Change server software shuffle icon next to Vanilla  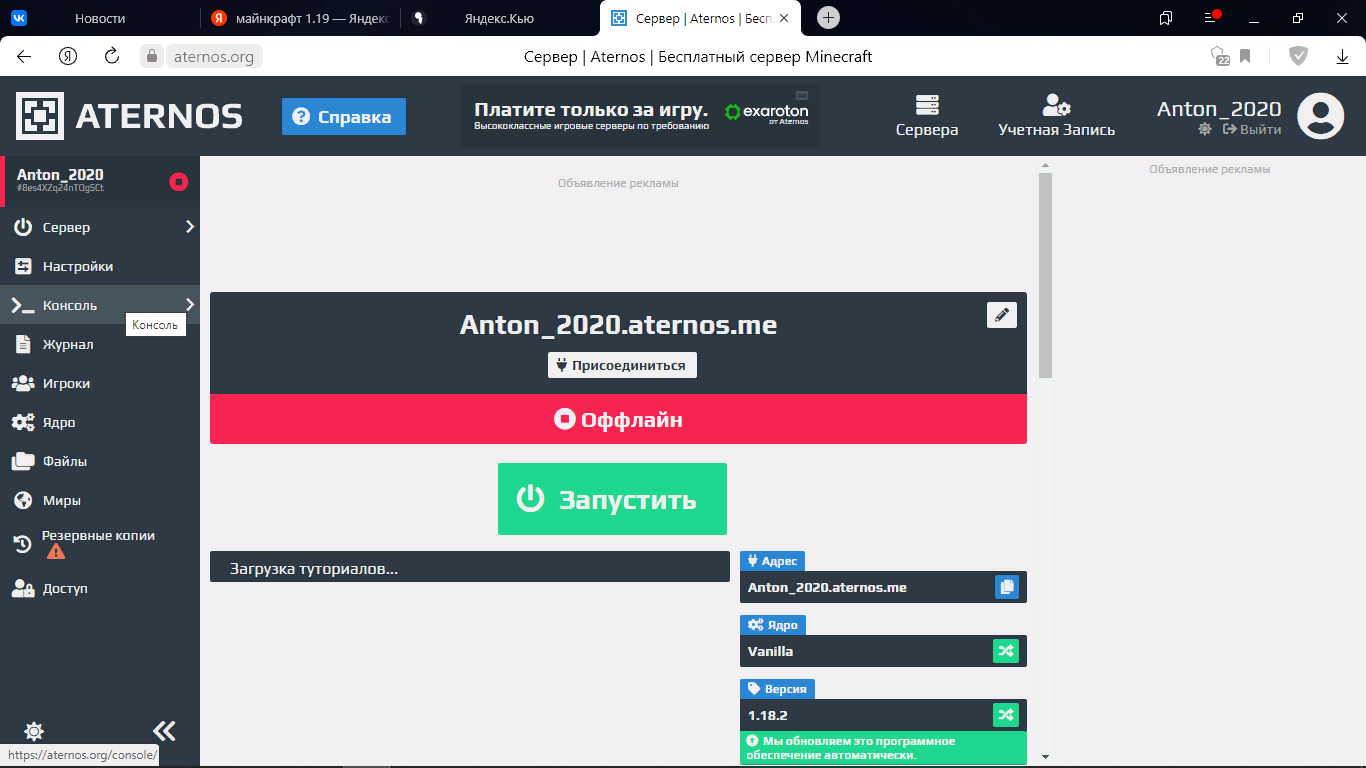1005,651
